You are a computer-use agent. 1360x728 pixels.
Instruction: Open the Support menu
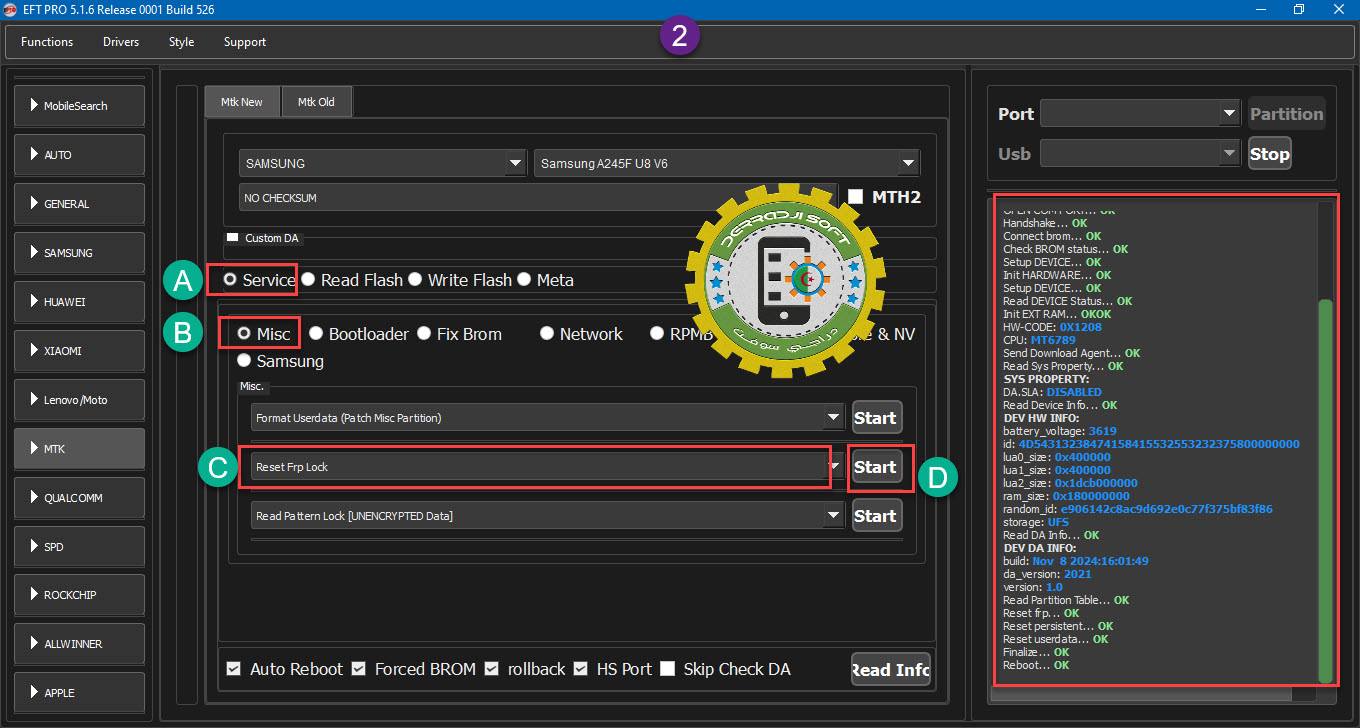(x=245, y=42)
